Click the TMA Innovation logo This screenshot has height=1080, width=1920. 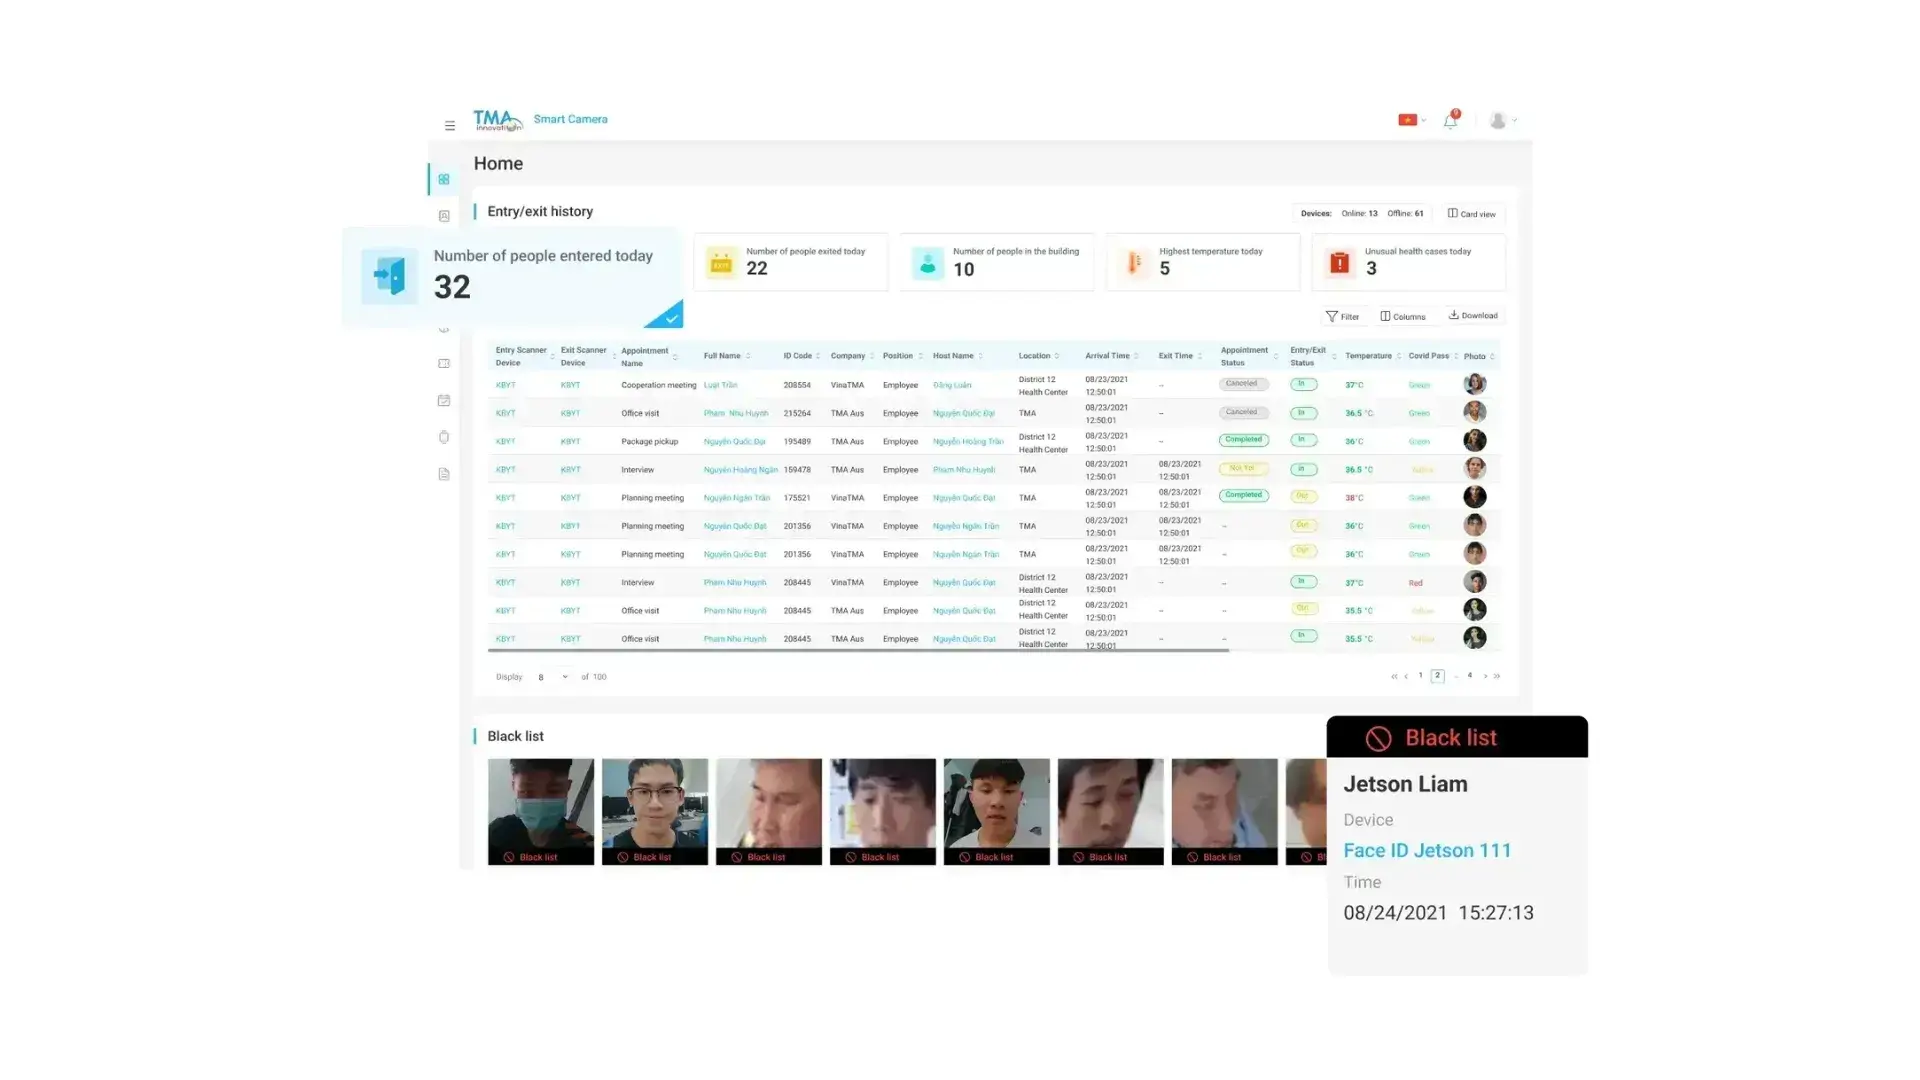click(497, 121)
